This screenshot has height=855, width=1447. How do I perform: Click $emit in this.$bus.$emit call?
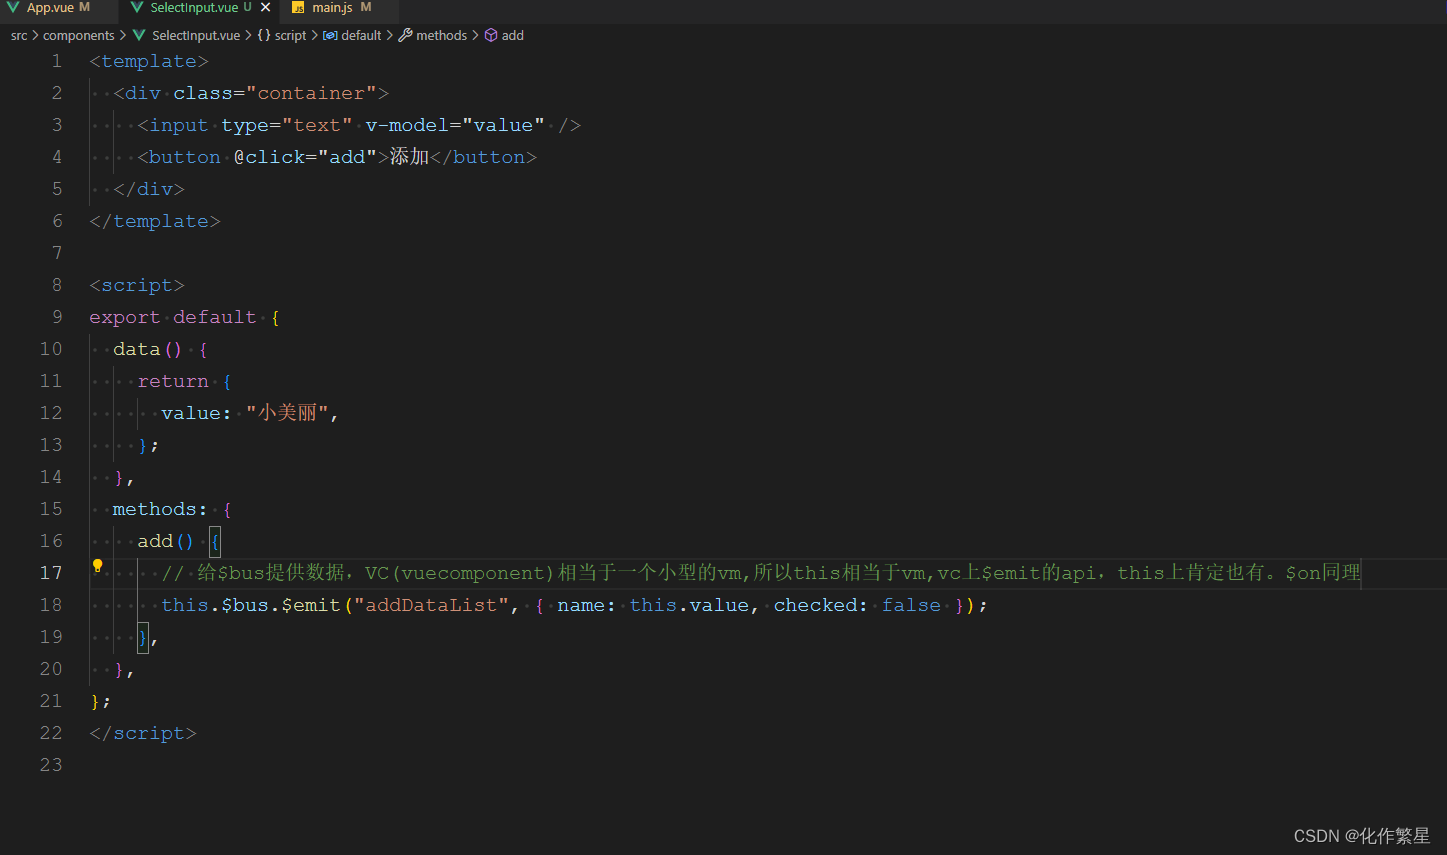tap(311, 605)
